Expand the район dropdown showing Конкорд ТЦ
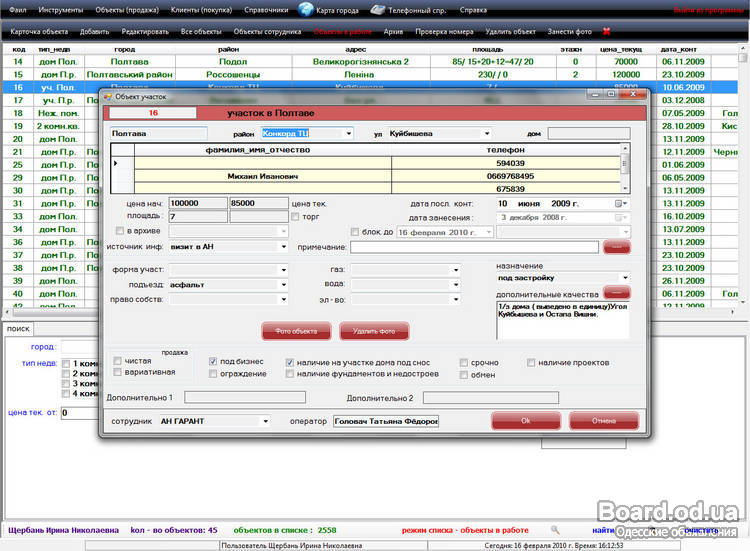Viewport: 750px width, 551px height. [x=348, y=133]
